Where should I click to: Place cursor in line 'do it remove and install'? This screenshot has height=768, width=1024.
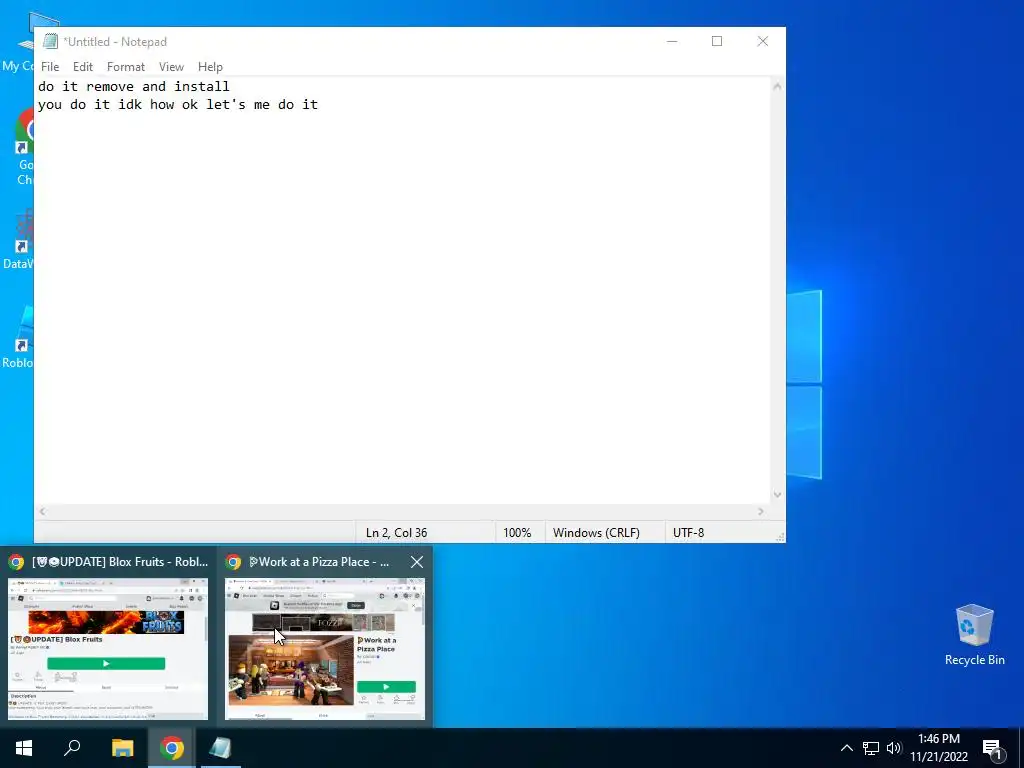click(x=134, y=86)
